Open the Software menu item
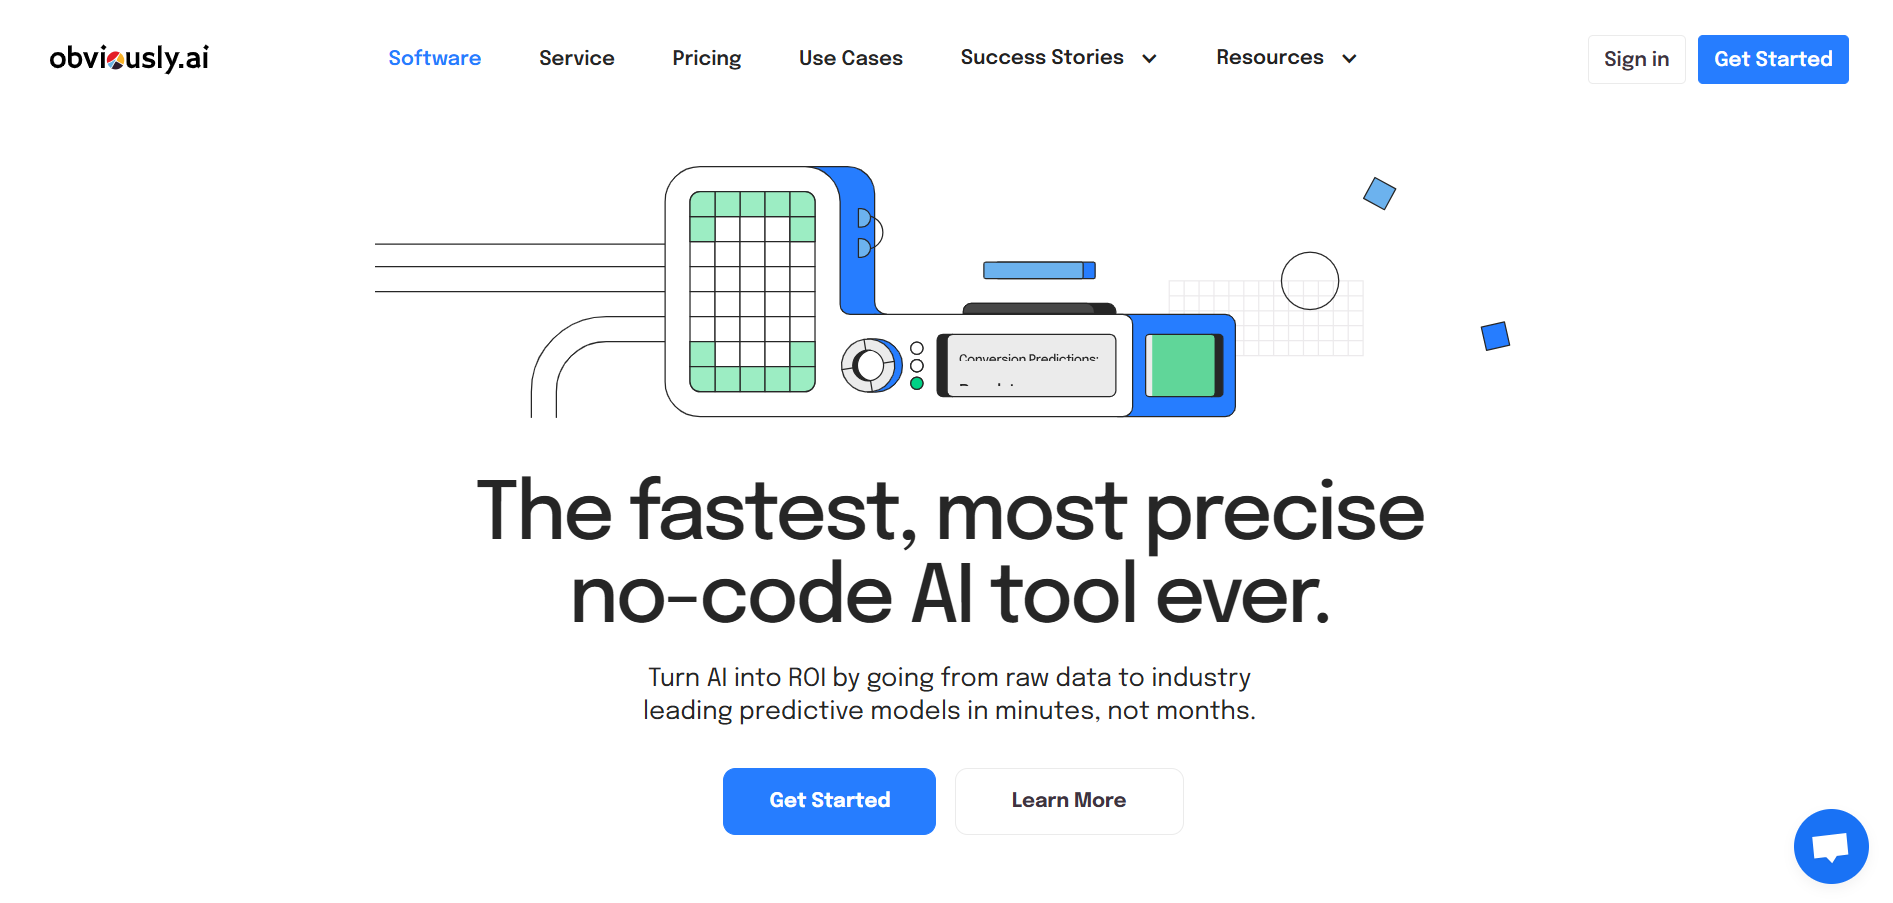The height and width of the screenshot is (903, 1893). tap(434, 58)
